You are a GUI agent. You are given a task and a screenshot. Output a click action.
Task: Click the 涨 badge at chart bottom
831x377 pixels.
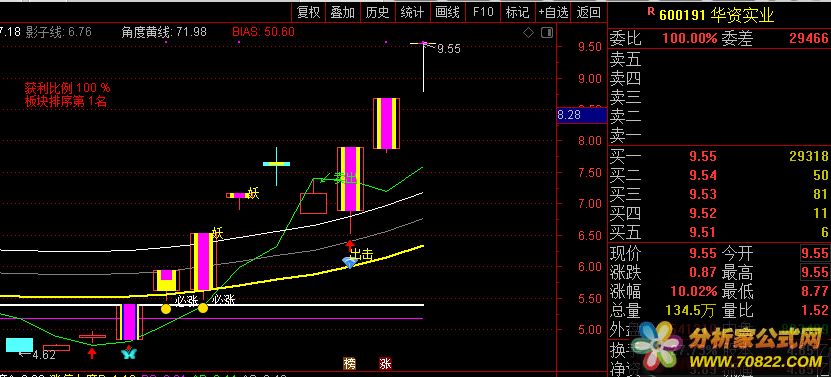(x=385, y=364)
